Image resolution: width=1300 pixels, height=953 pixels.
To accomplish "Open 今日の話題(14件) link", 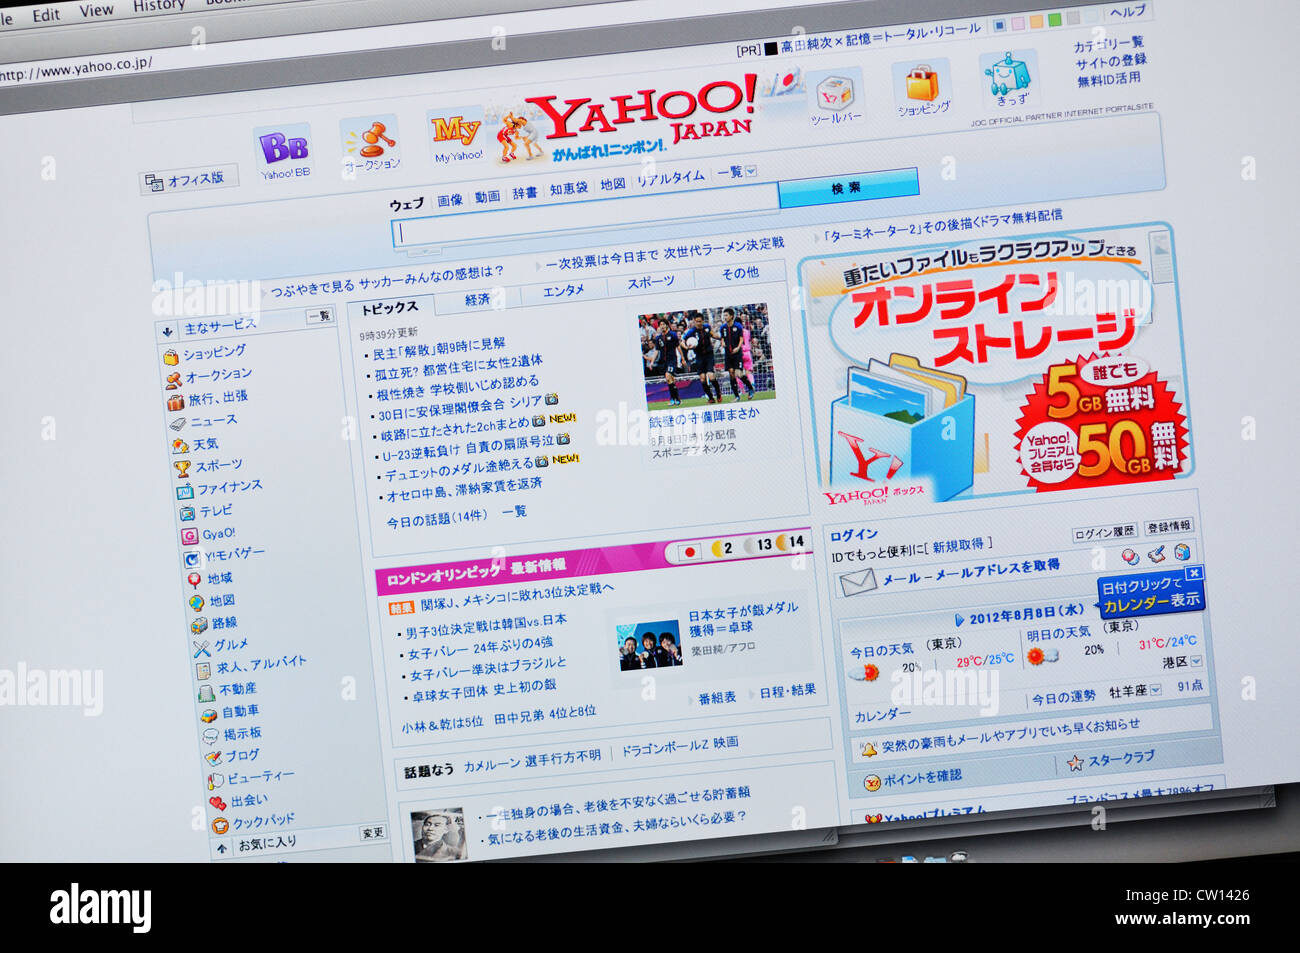I will point(437,519).
